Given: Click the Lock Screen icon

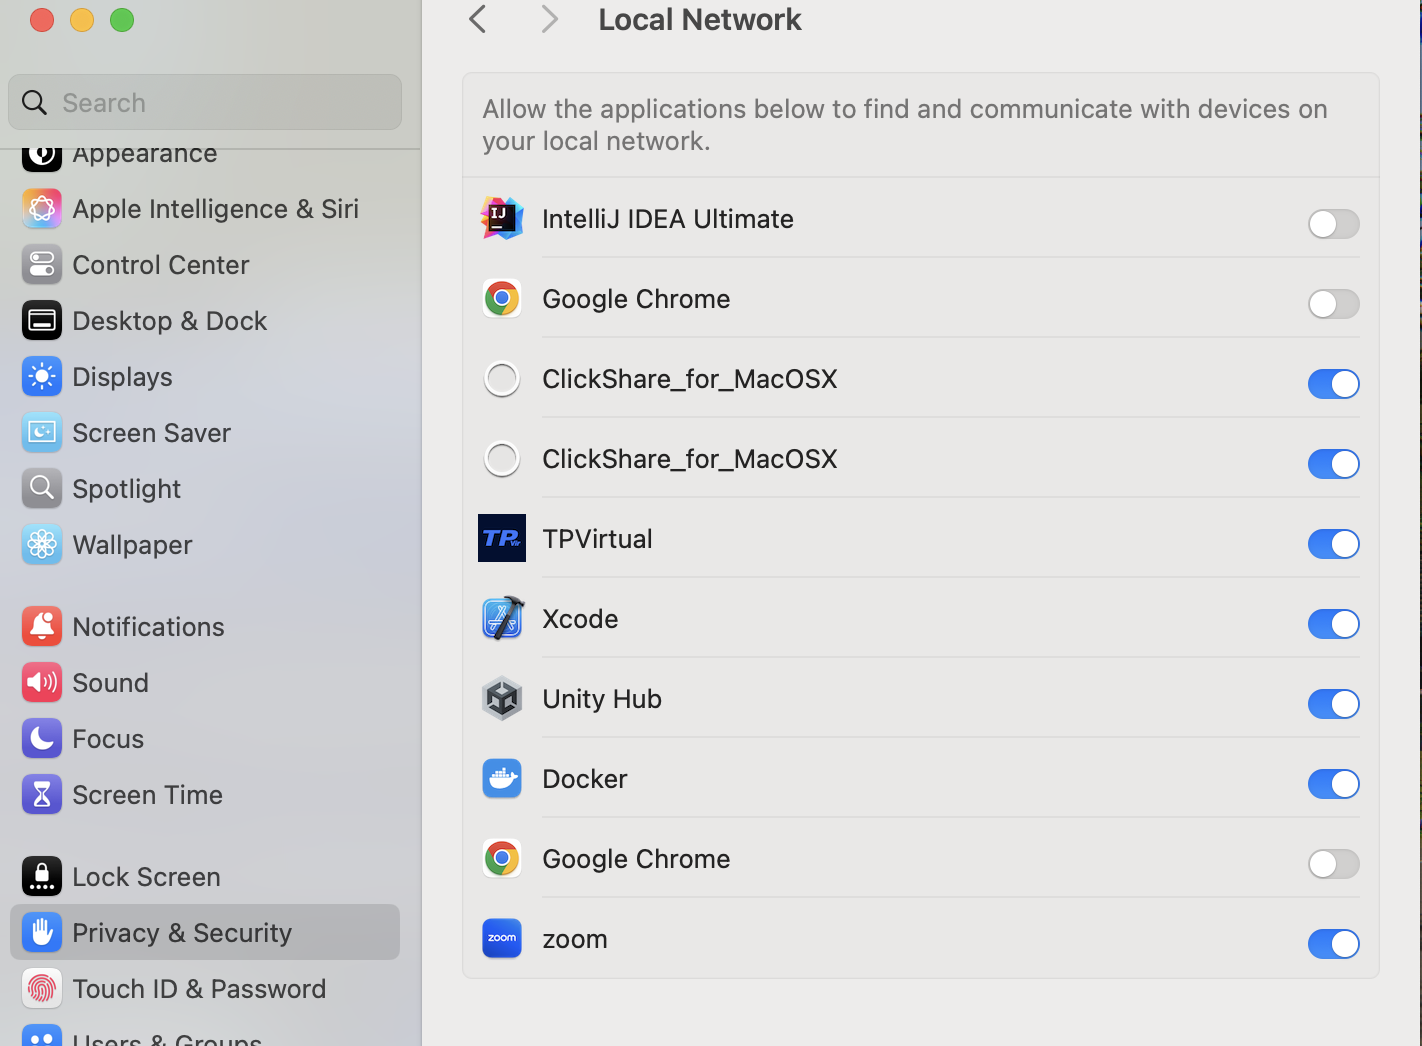Looking at the screenshot, I should click(x=42, y=877).
